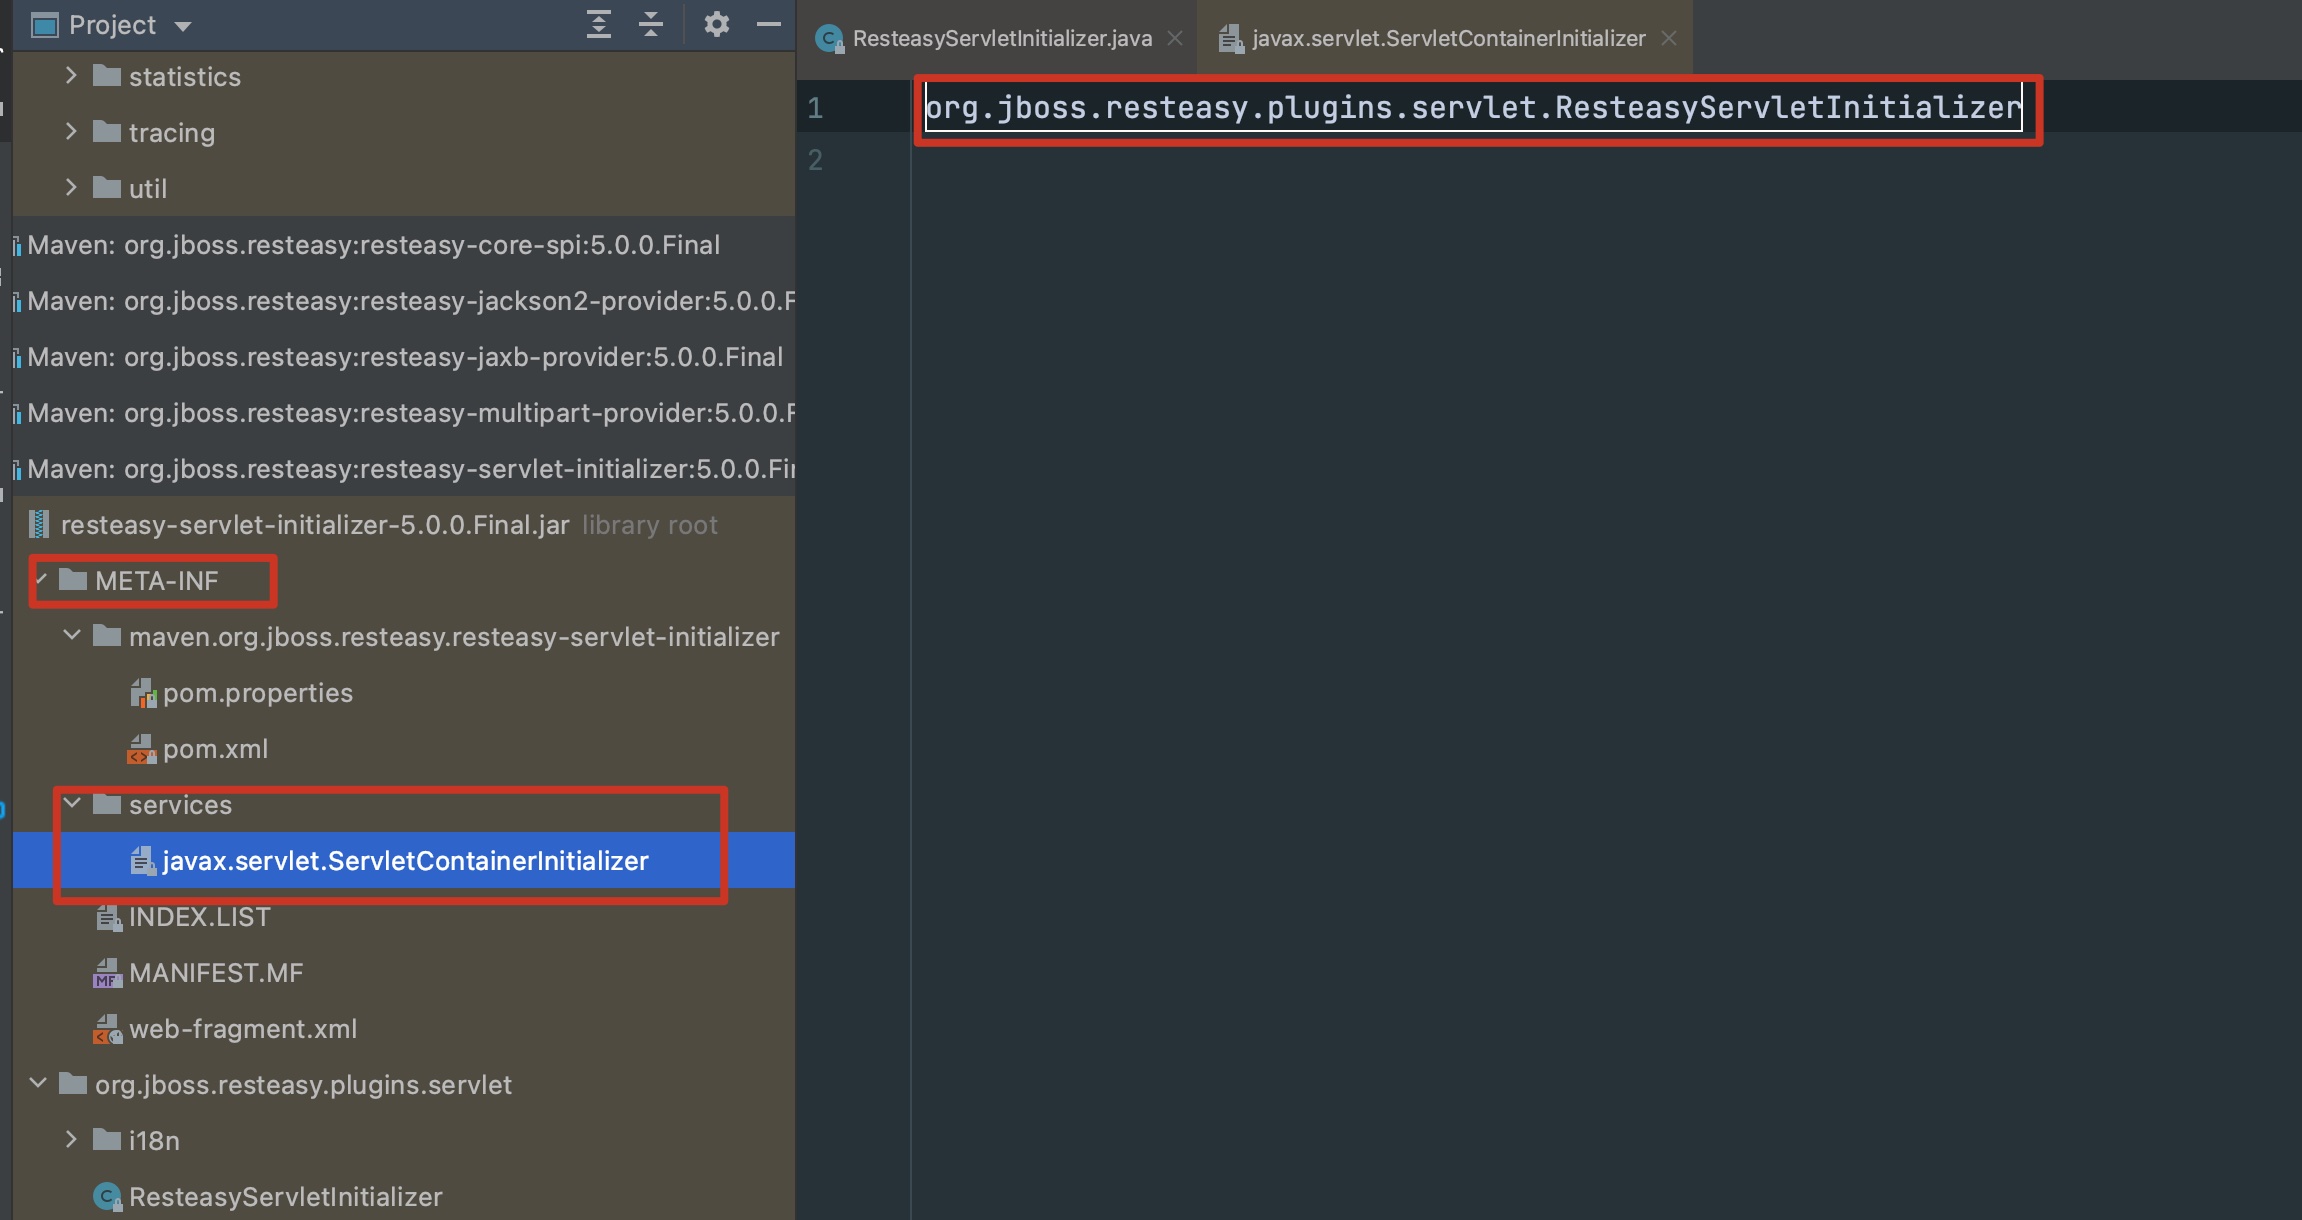Image resolution: width=2302 pixels, height=1220 pixels.
Task: Select the INDEX.LIST file
Action: 199,917
